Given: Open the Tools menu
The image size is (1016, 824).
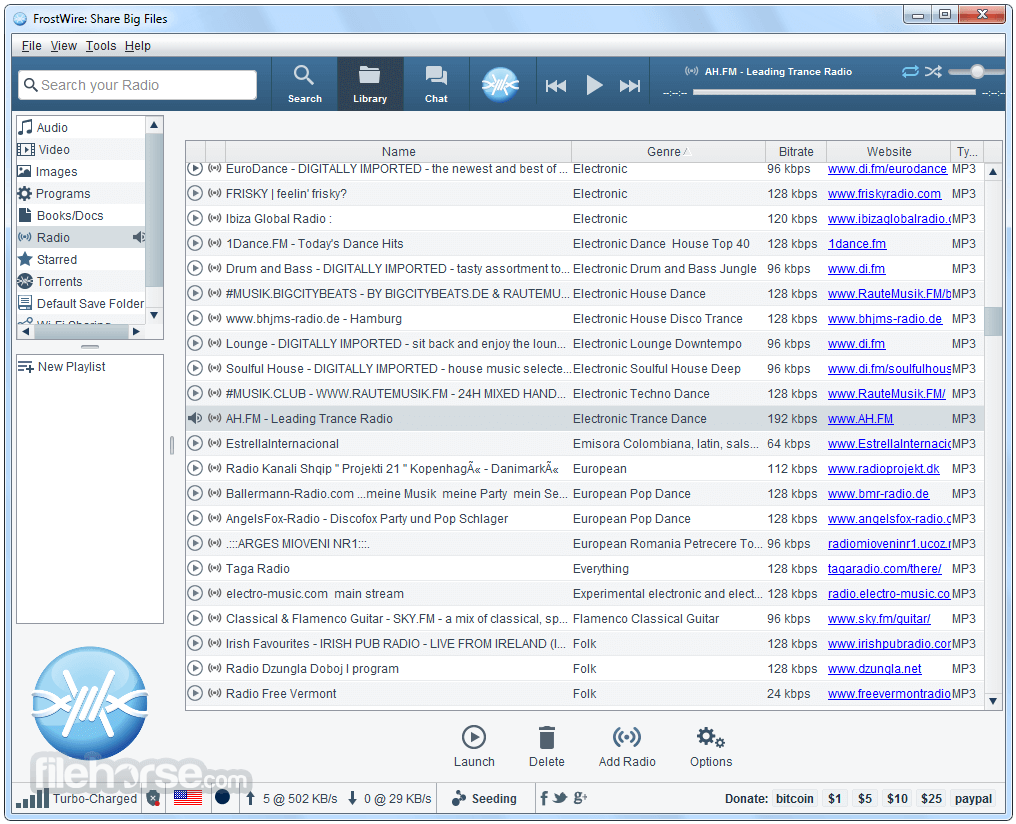Looking at the screenshot, I should (x=101, y=45).
